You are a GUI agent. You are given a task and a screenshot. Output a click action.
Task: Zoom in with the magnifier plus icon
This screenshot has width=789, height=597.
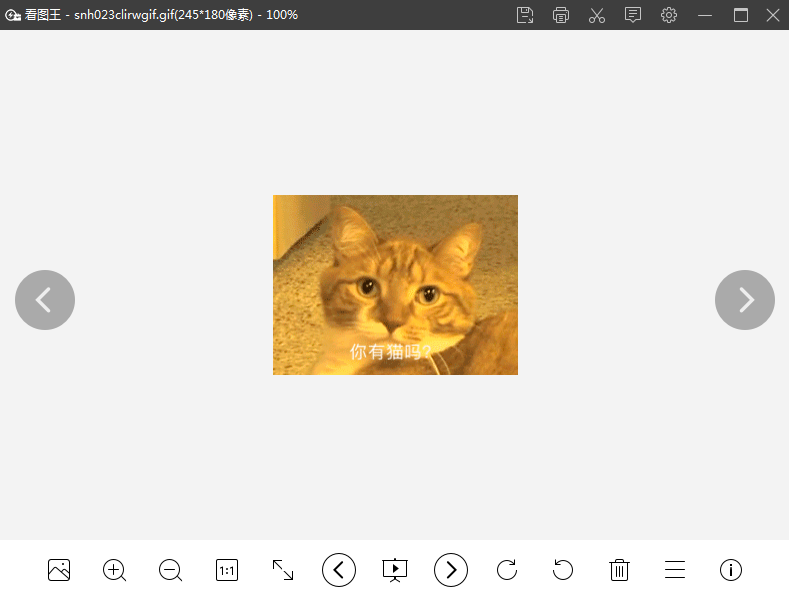click(115, 570)
